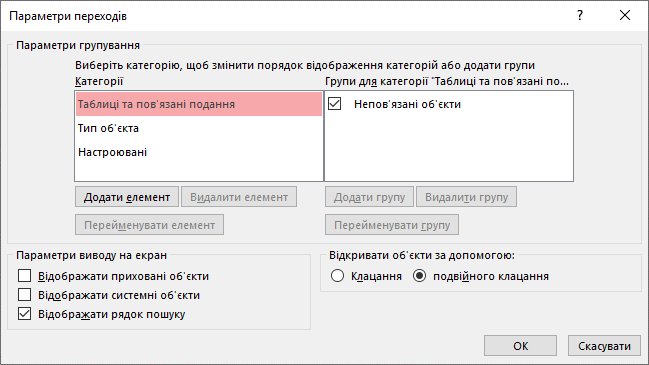Click the Додати елемент button
Viewport: 649px width, 365px height.
[127, 197]
